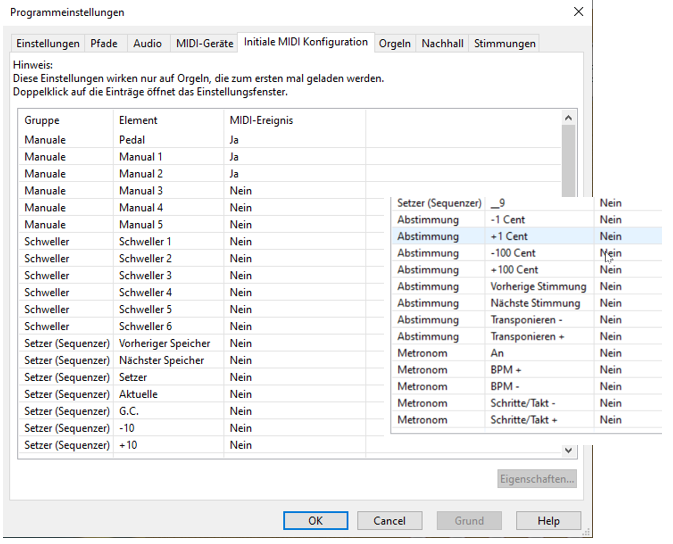
Task: Click the OK button
Action: click(314, 520)
